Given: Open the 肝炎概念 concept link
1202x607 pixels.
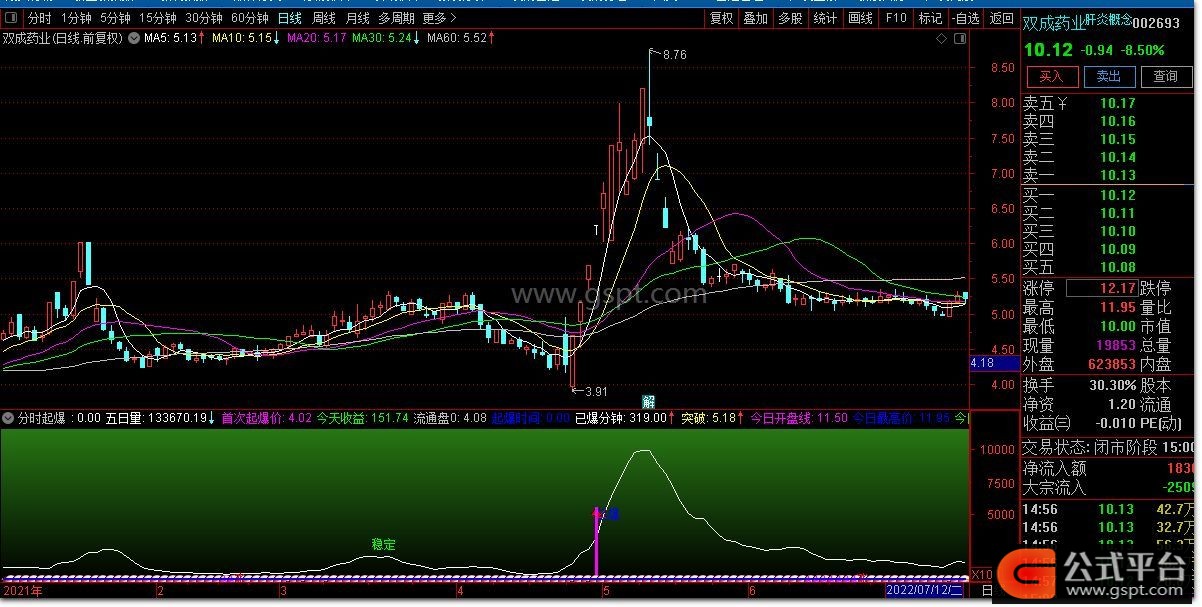Looking at the screenshot, I should coord(1109,19).
